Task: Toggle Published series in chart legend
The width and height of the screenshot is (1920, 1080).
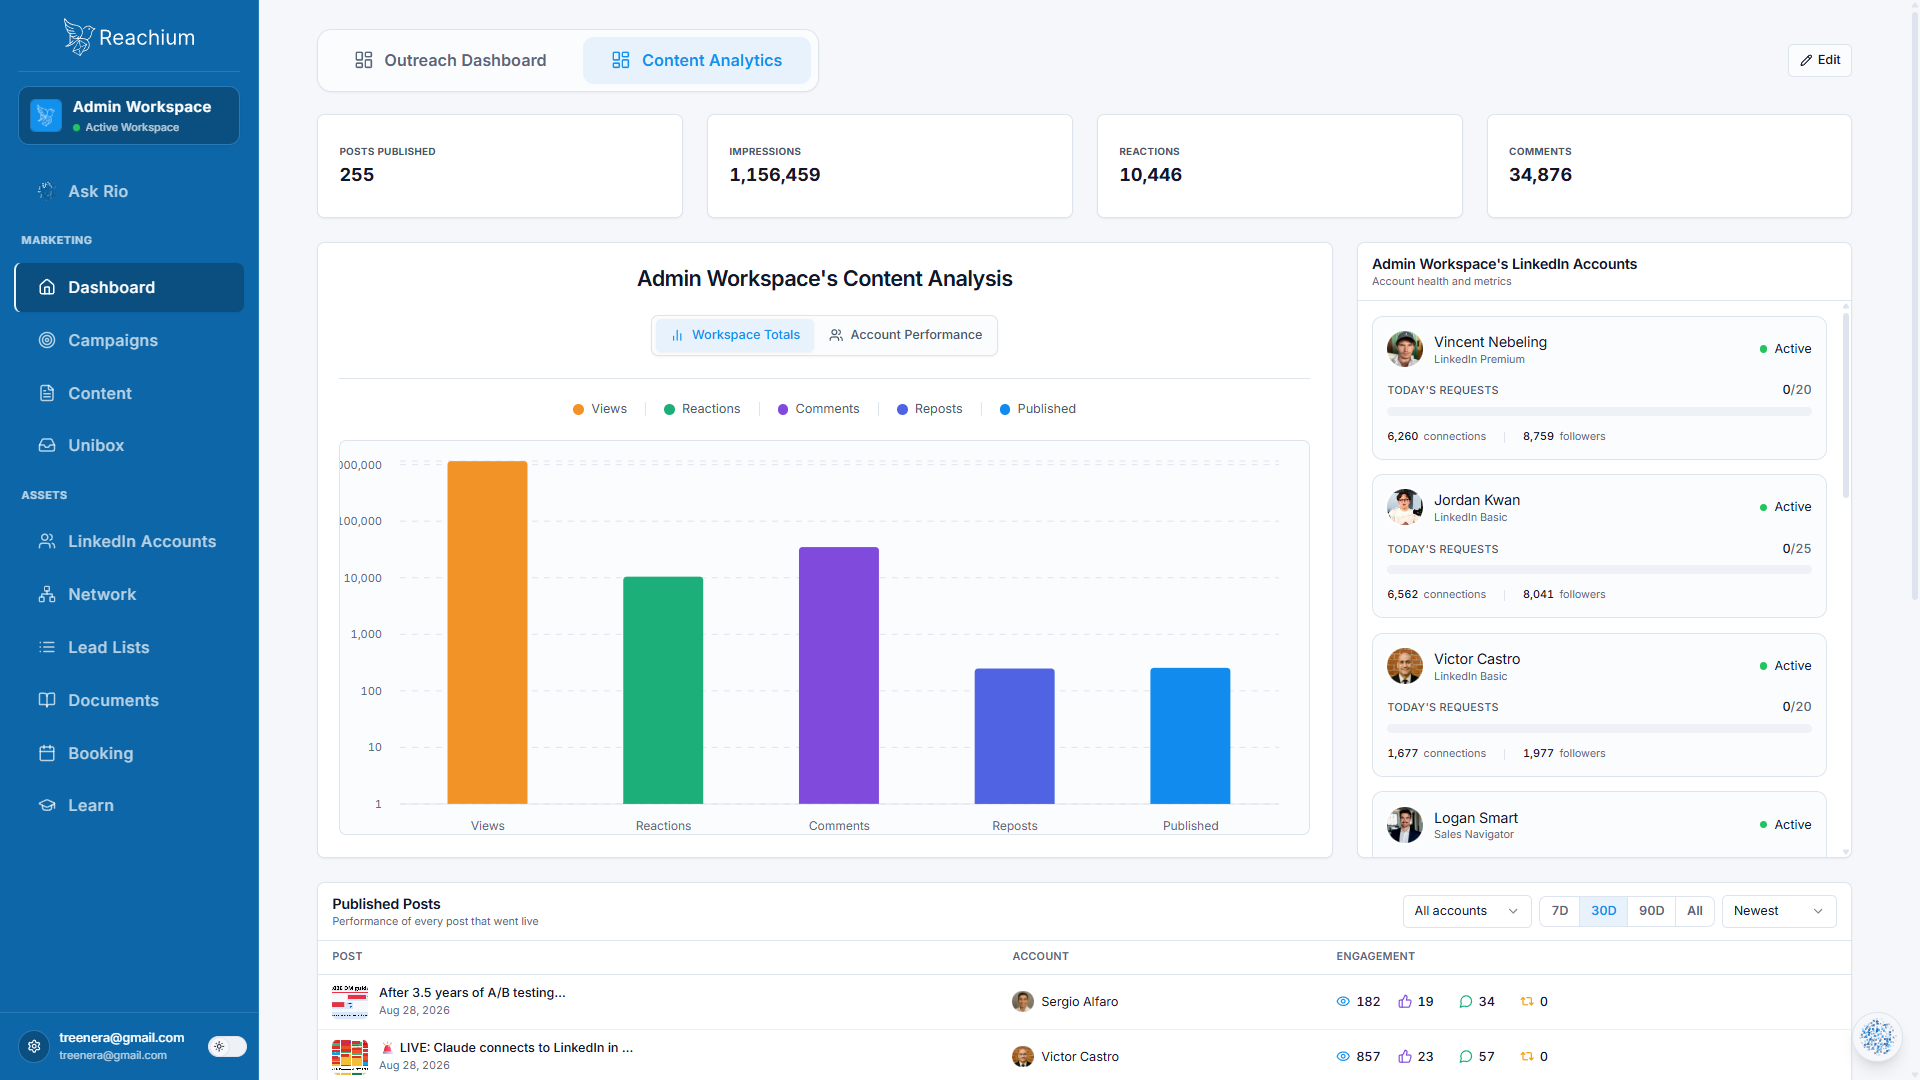Action: [1038, 409]
